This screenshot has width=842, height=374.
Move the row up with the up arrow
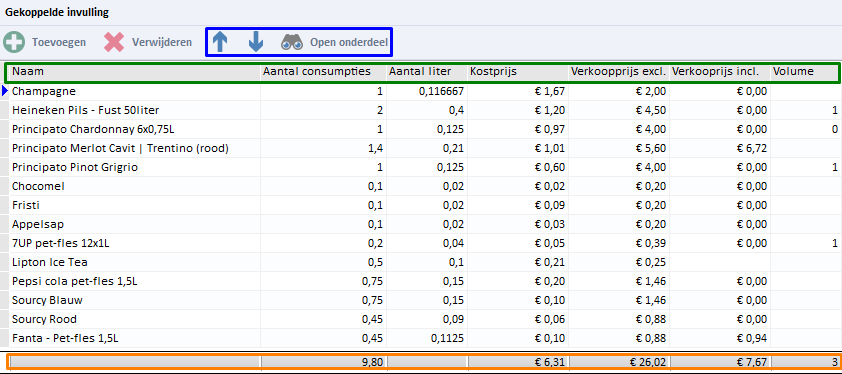pyautogui.click(x=221, y=42)
